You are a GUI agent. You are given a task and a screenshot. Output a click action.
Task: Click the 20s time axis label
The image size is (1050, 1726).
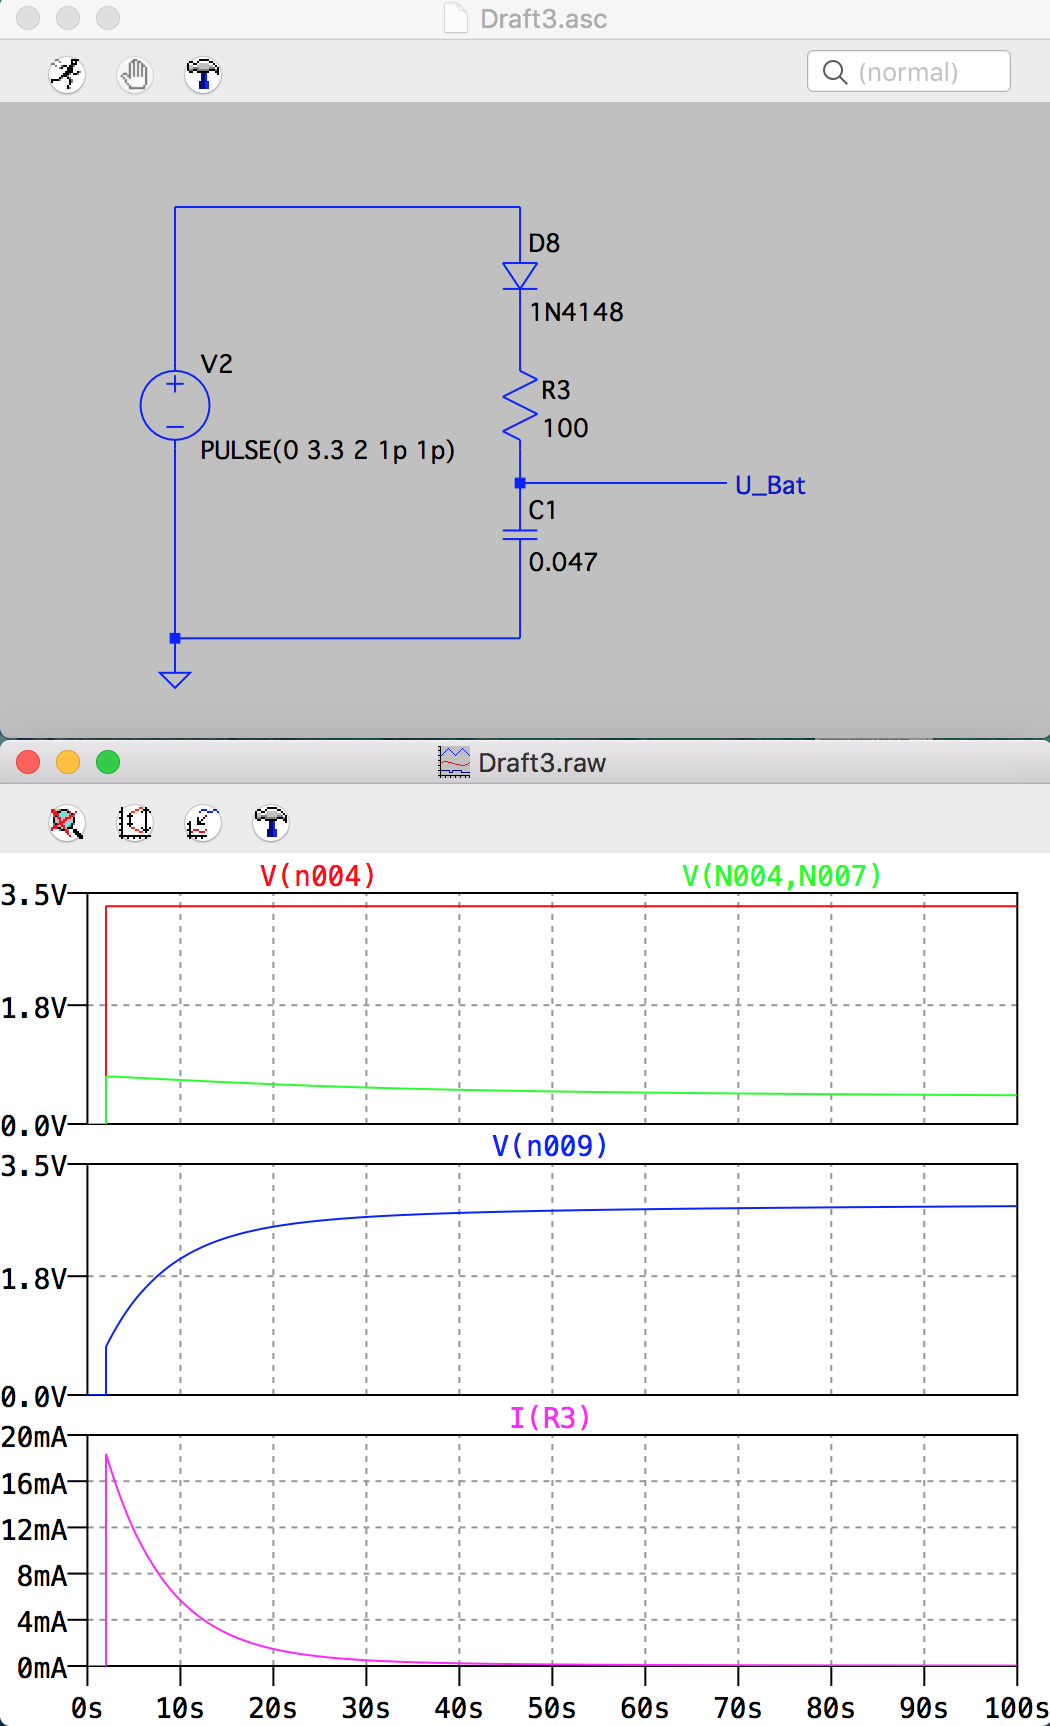click(272, 1708)
